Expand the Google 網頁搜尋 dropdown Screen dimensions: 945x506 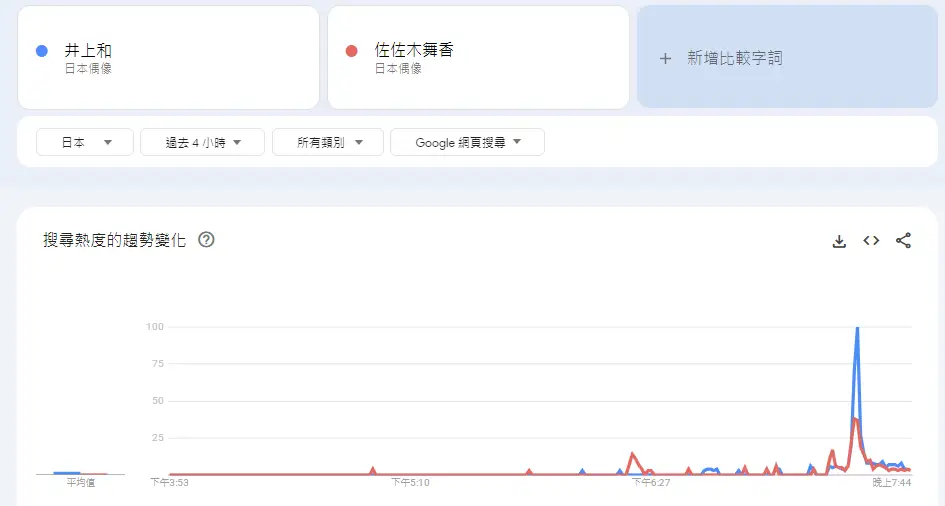point(467,143)
